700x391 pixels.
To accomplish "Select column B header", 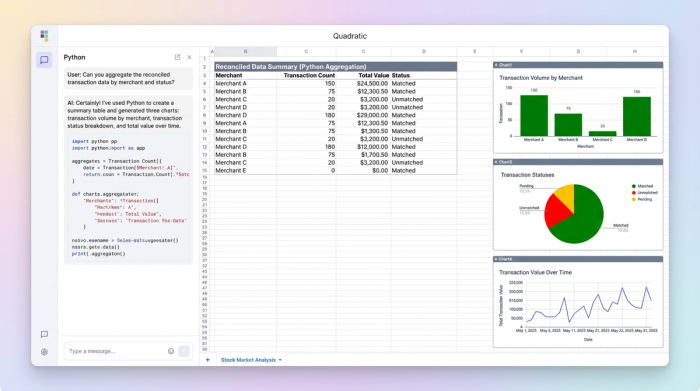I will (x=245, y=51).
